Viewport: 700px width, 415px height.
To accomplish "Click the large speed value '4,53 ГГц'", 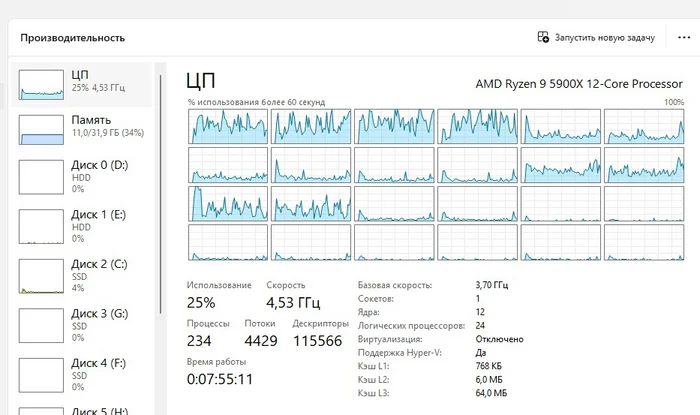I will [293, 303].
